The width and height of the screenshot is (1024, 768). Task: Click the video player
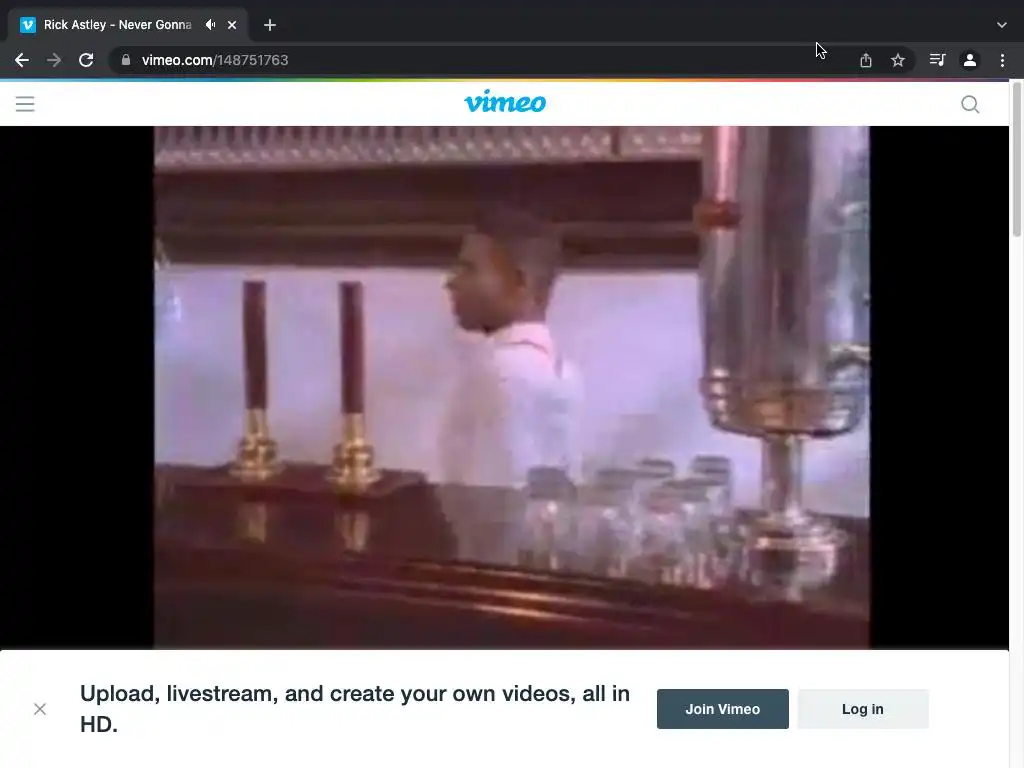click(504, 387)
